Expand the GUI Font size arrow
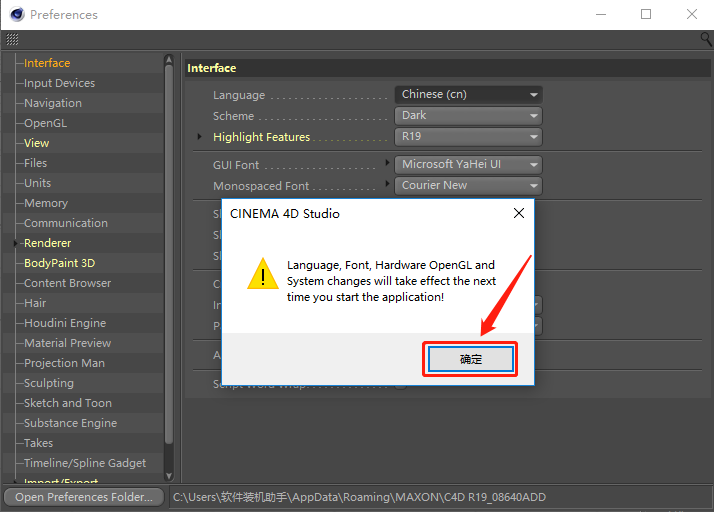Screen dimensions: 714x512 click(388, 162)
